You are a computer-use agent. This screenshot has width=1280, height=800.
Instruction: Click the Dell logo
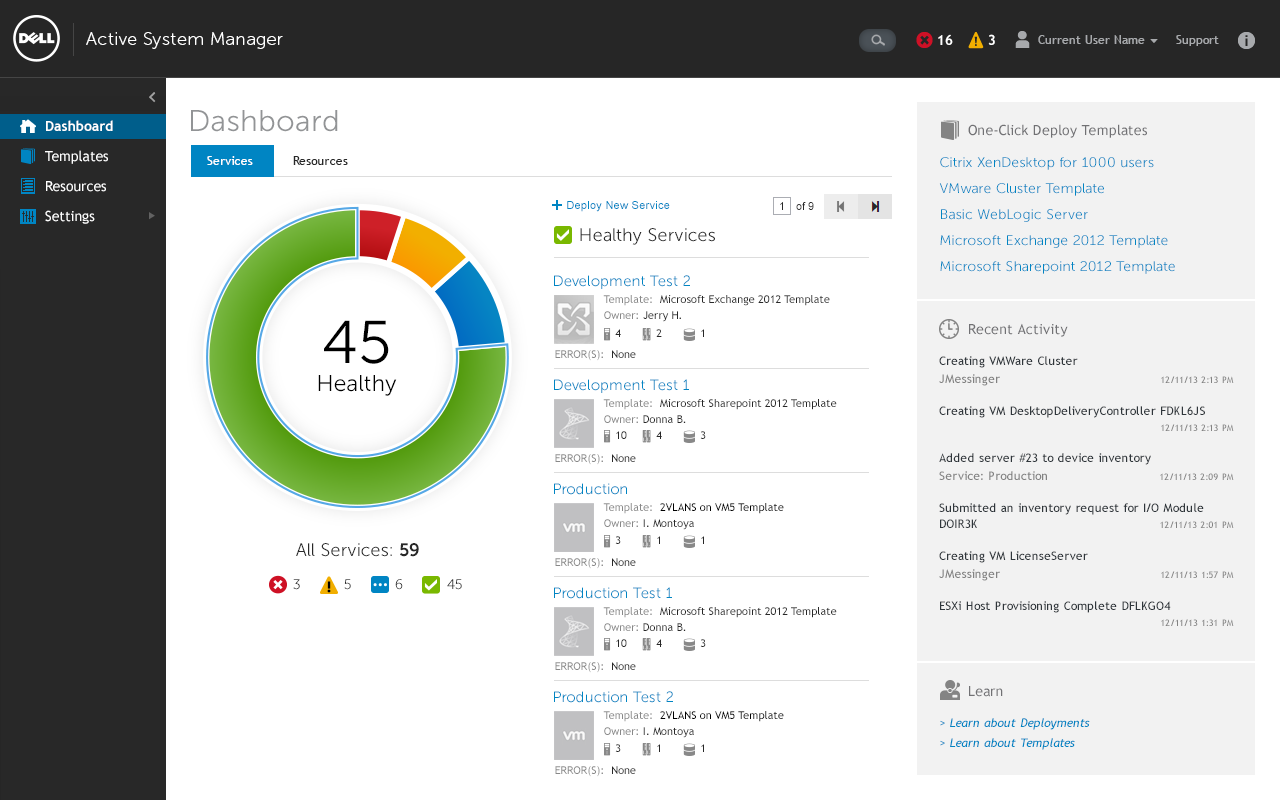point(37,39)
